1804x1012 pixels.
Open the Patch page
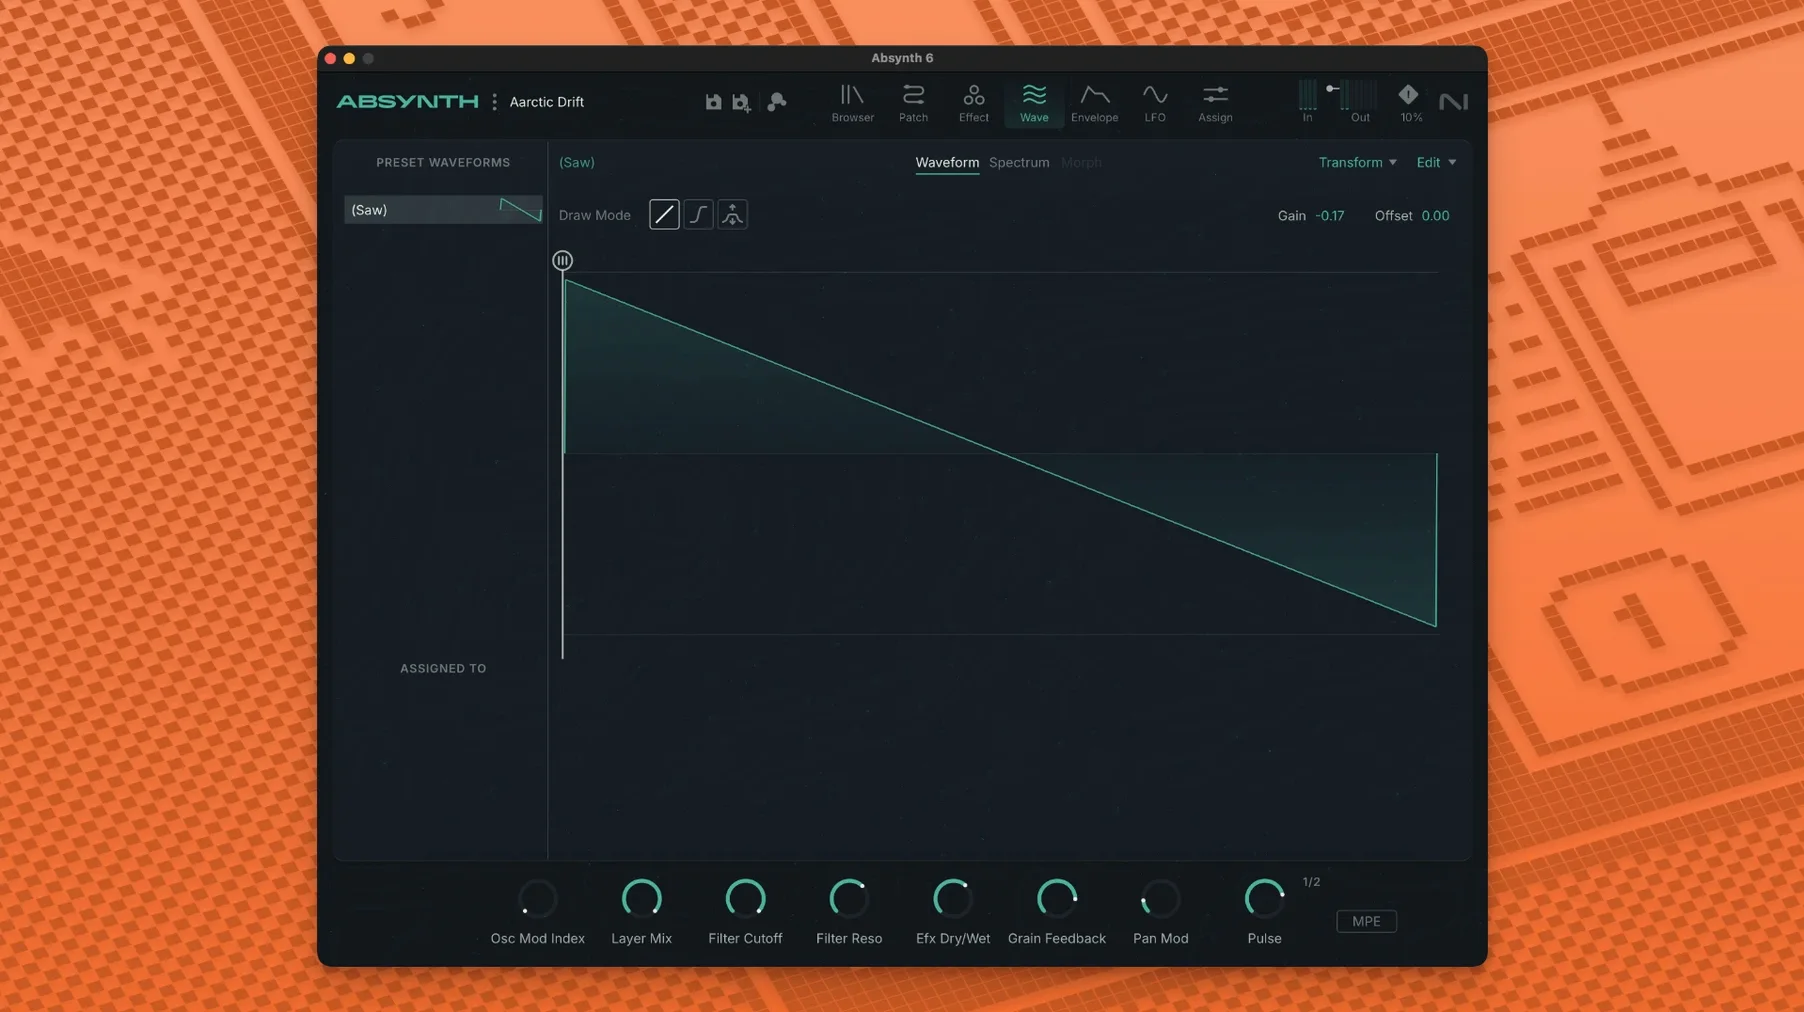pyautogui.click(x=913, y=103)
